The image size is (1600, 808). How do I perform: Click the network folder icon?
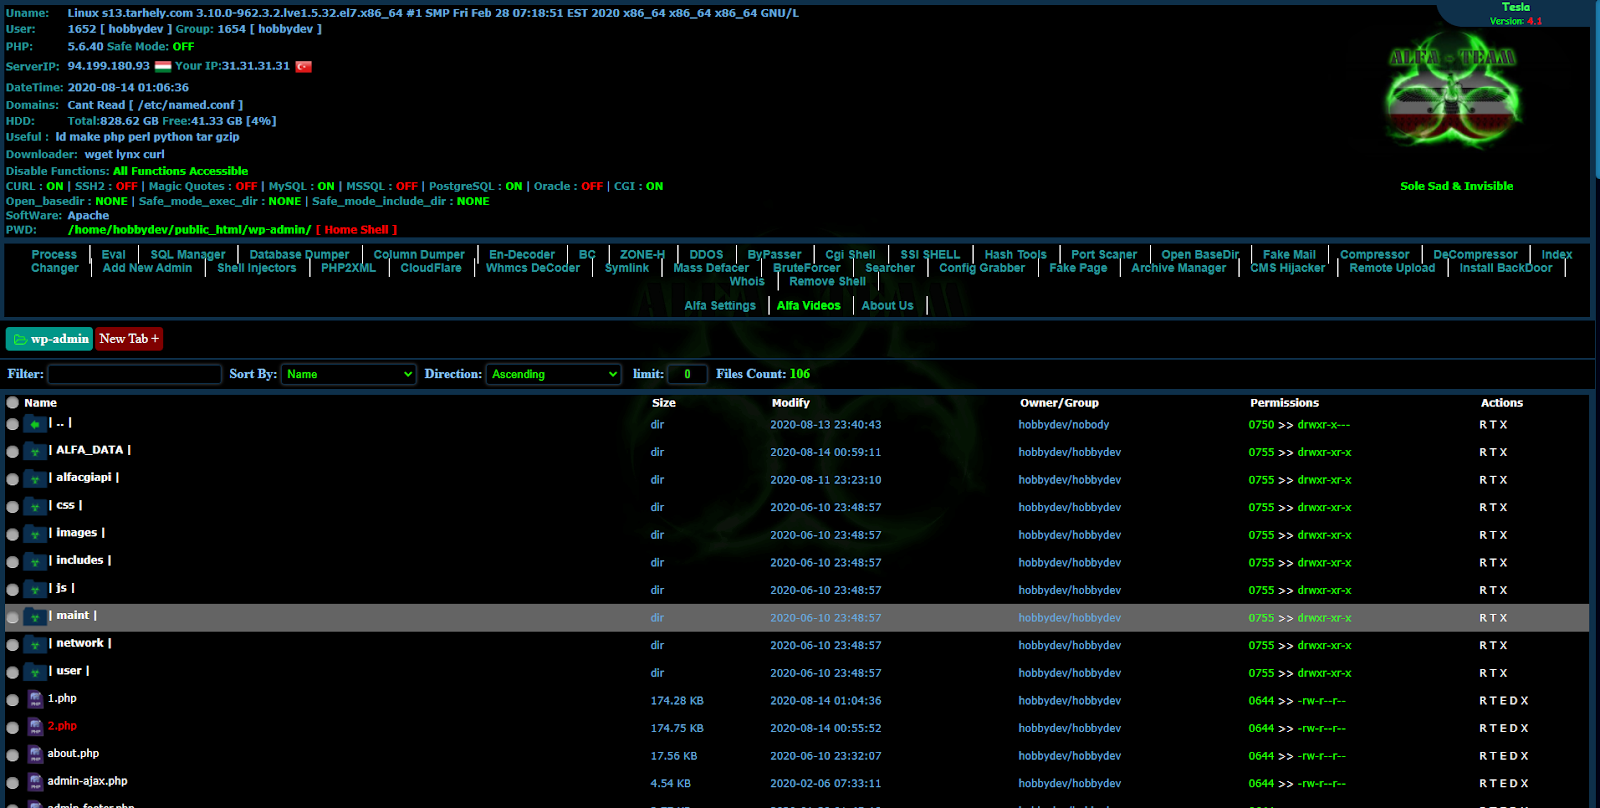pyautogui.click(x=35, y=644)
